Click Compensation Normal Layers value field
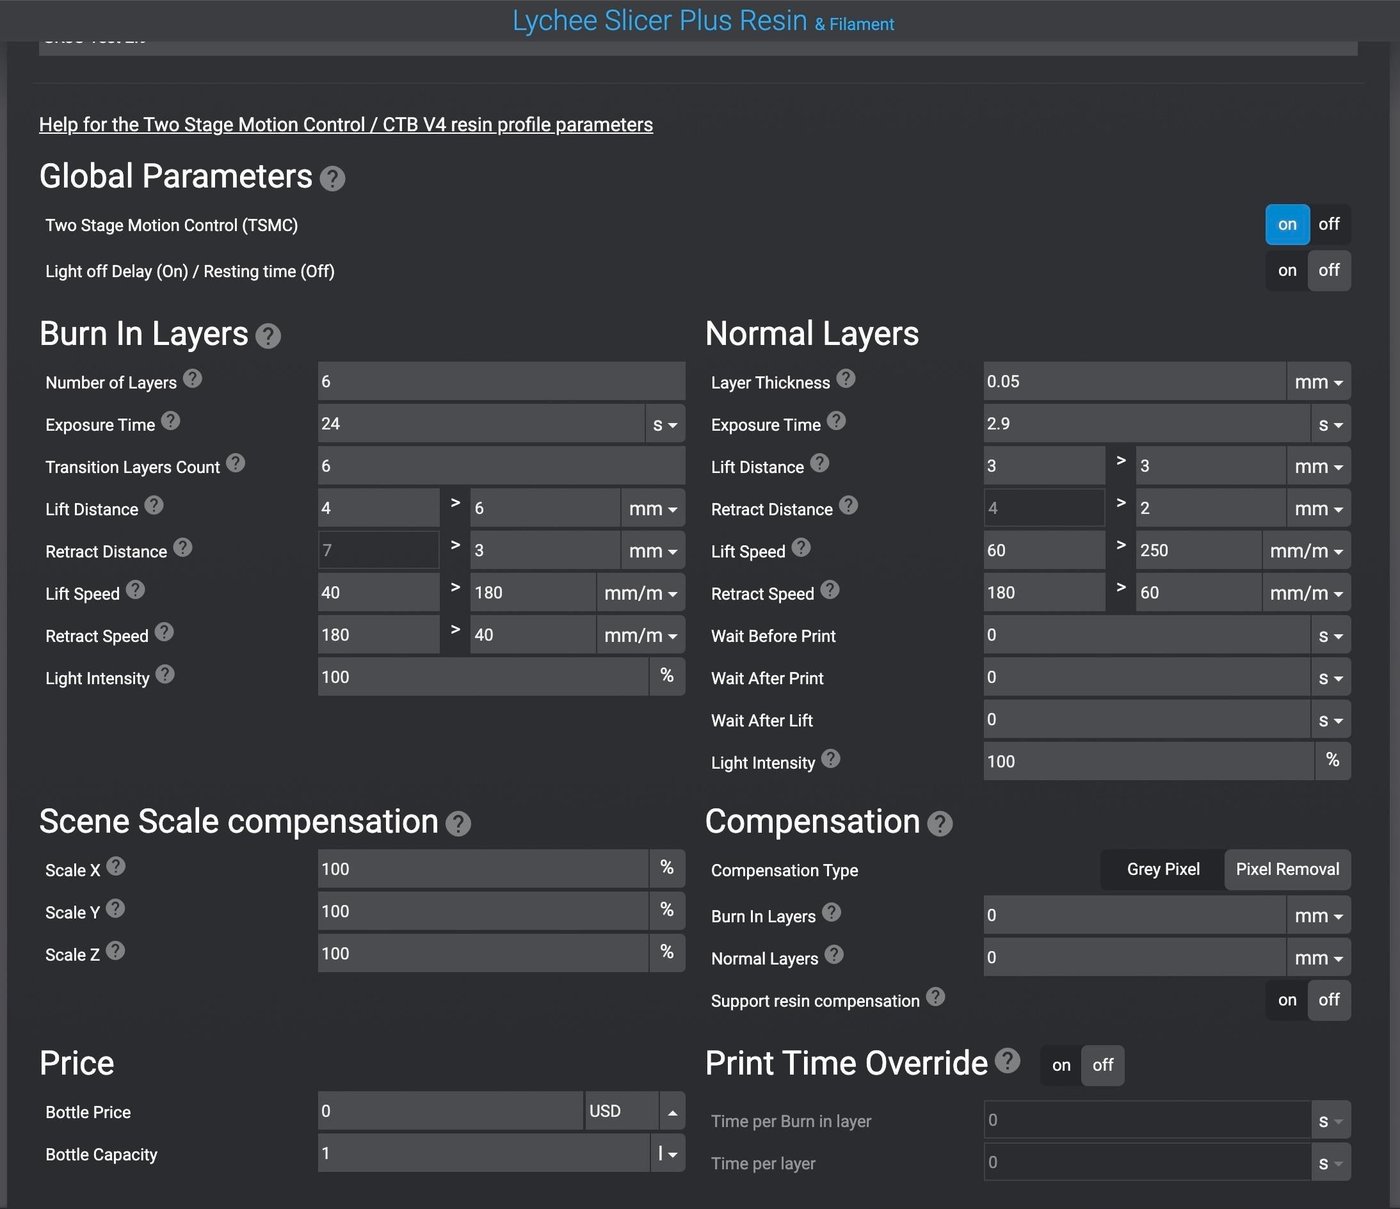 coord(1135,957)
